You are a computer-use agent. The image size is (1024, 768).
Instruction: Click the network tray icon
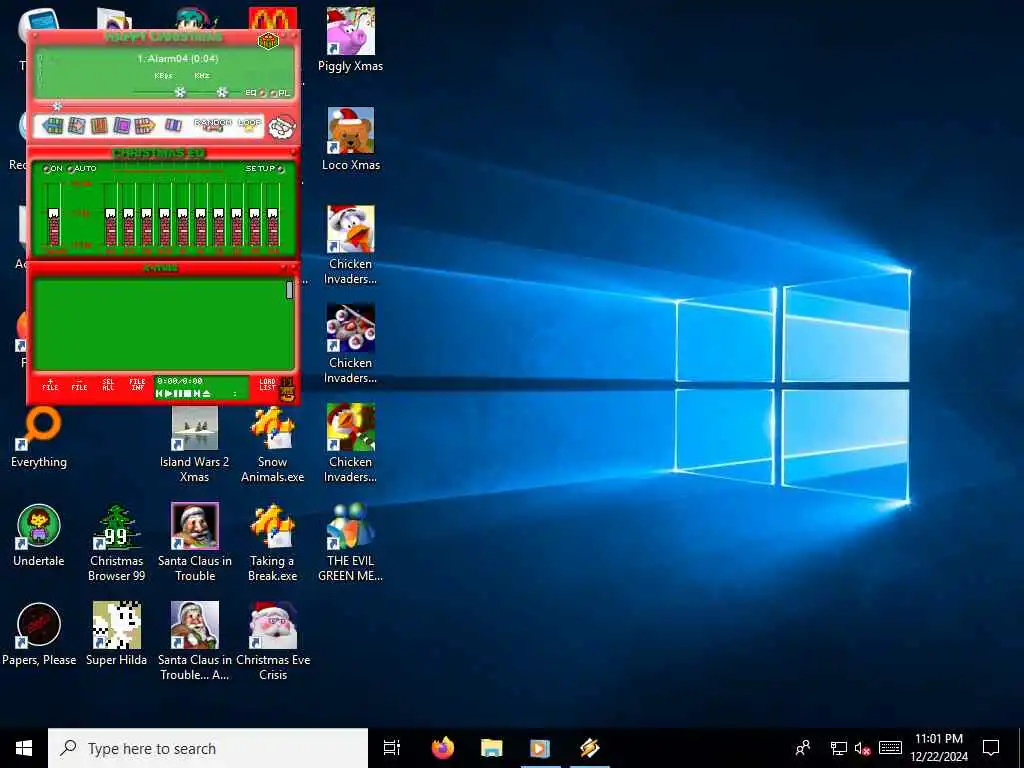(839, 748)
